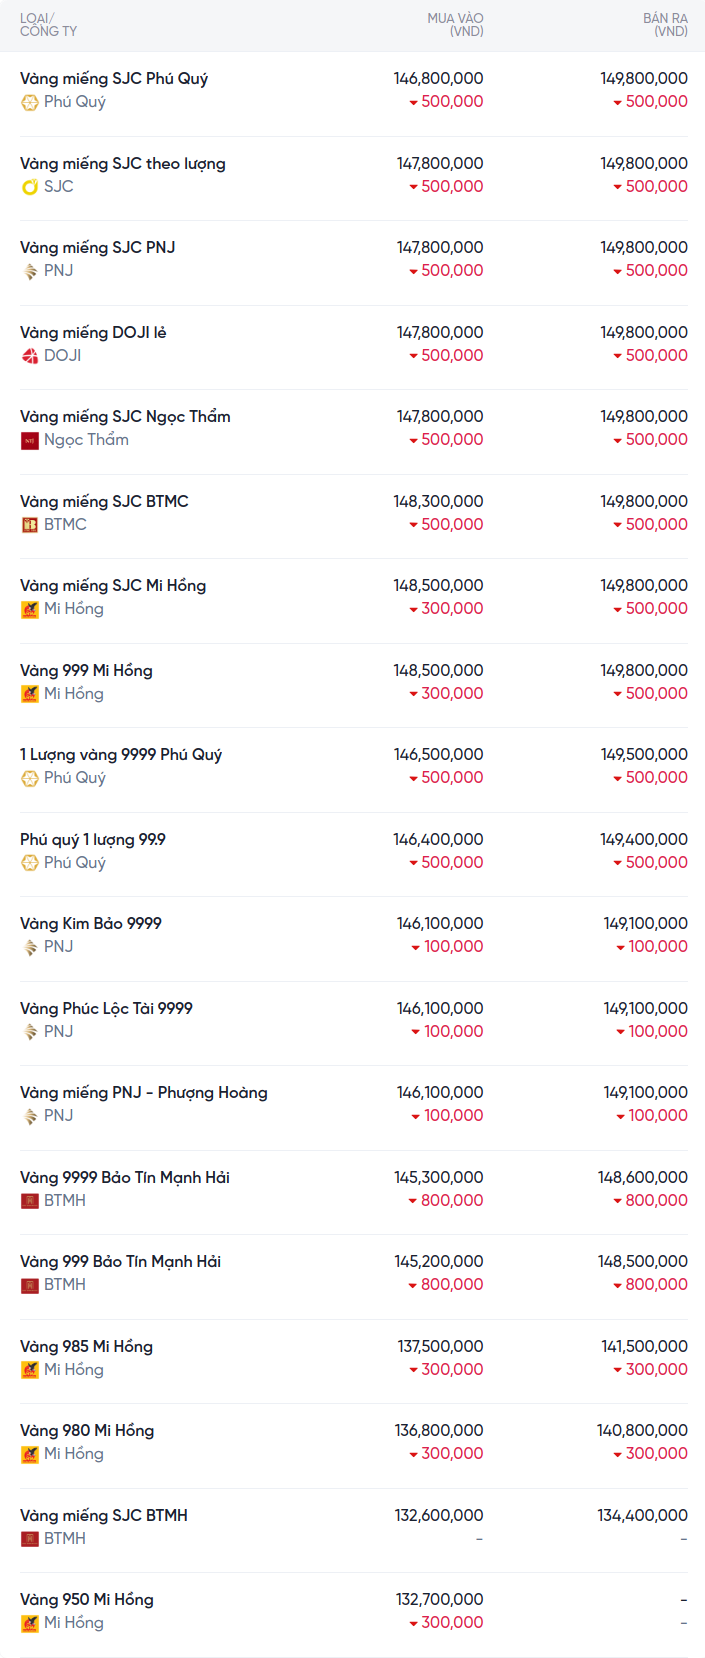The width and height of the screenshot is (705, 1658).
Task: Open Vàng Phúc Lộc Tài 9999 entry
Action: click(106, 1008)
